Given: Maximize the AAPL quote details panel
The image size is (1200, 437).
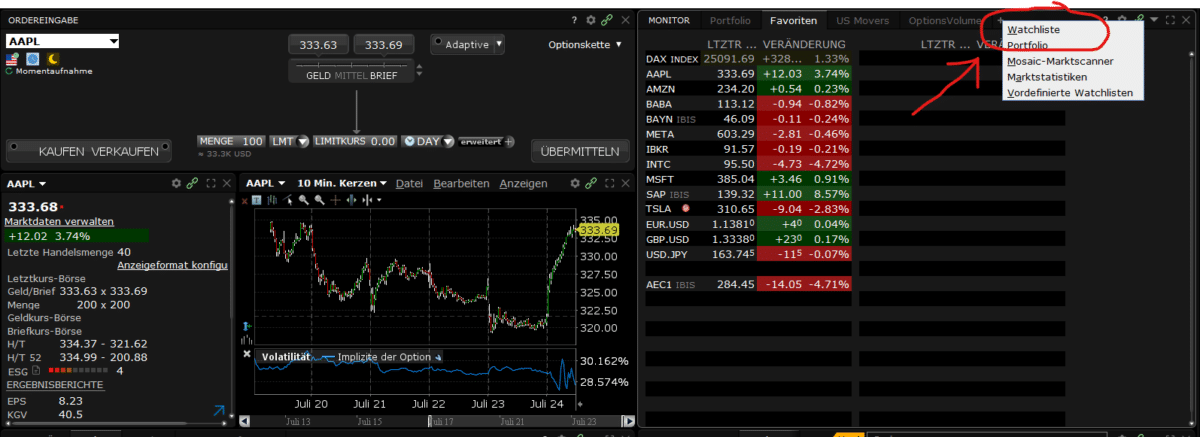Looking at the screenshot, I should pos(211,184).
